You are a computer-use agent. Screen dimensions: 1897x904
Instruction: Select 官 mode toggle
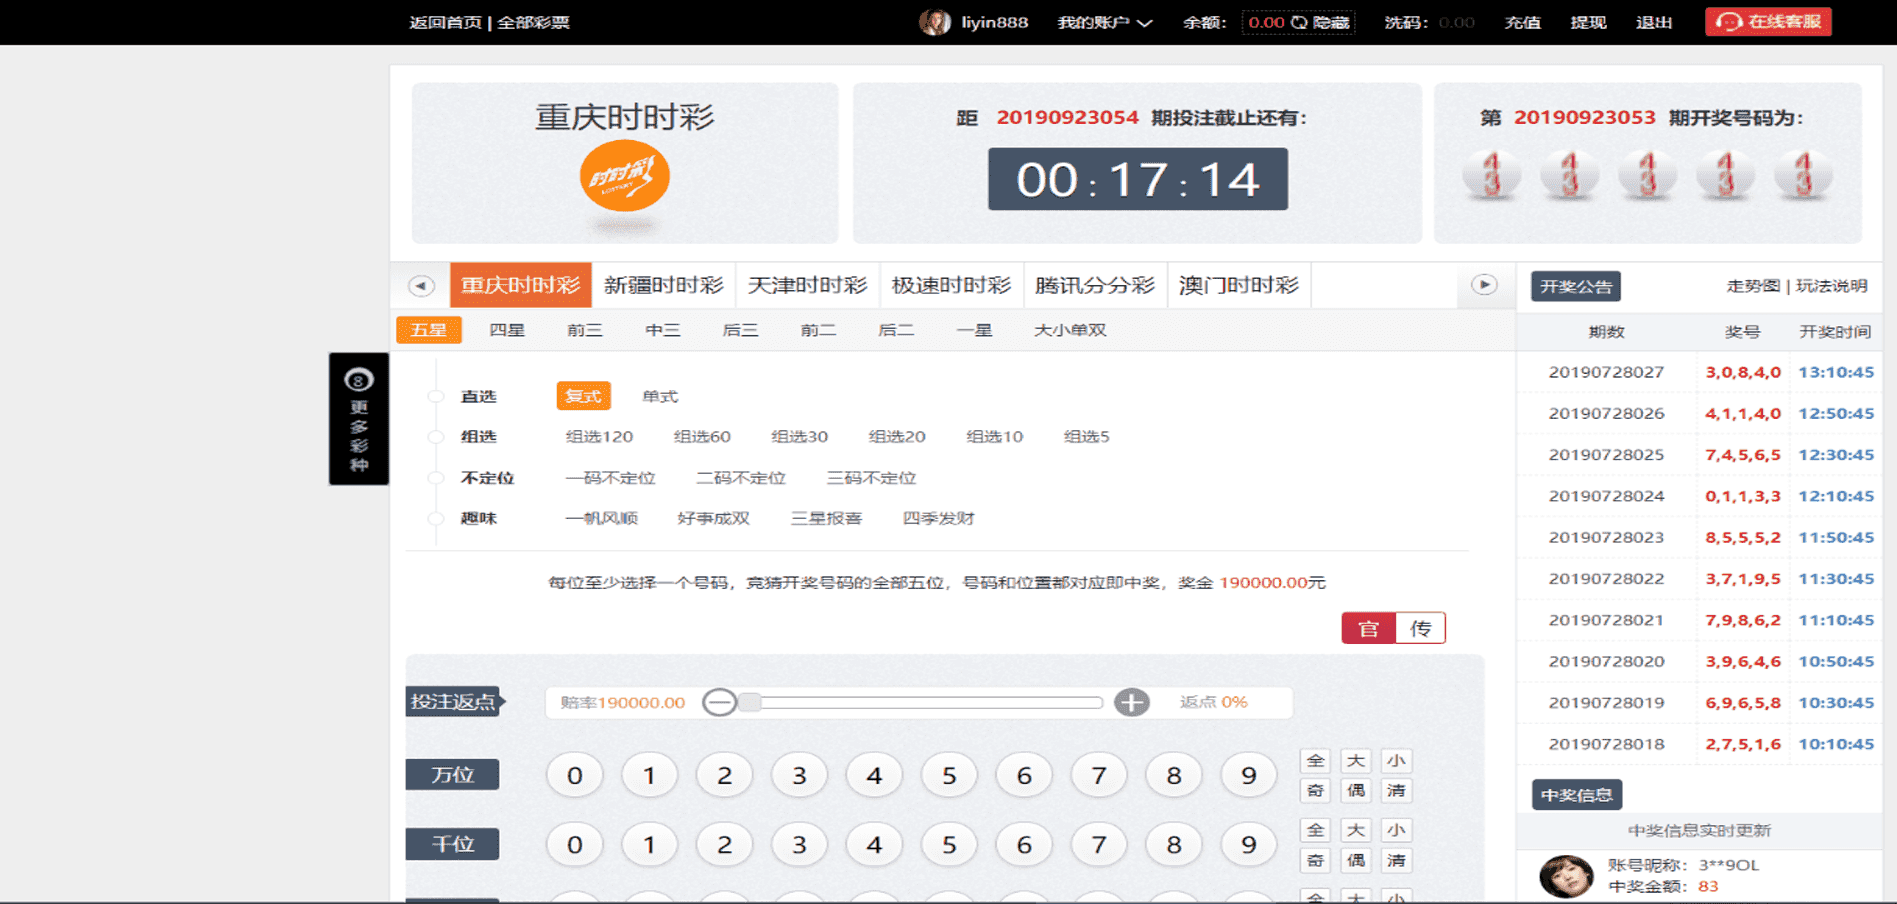point(1368,628)
